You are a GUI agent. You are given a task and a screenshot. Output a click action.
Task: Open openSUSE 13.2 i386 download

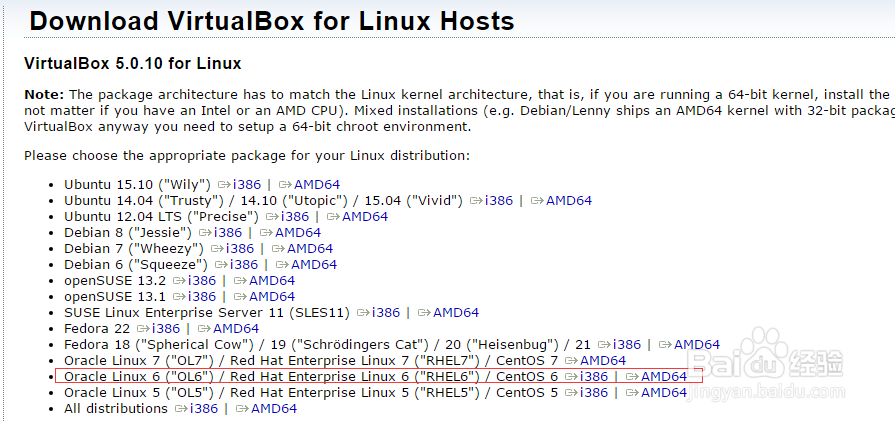[x=202, y=280]
